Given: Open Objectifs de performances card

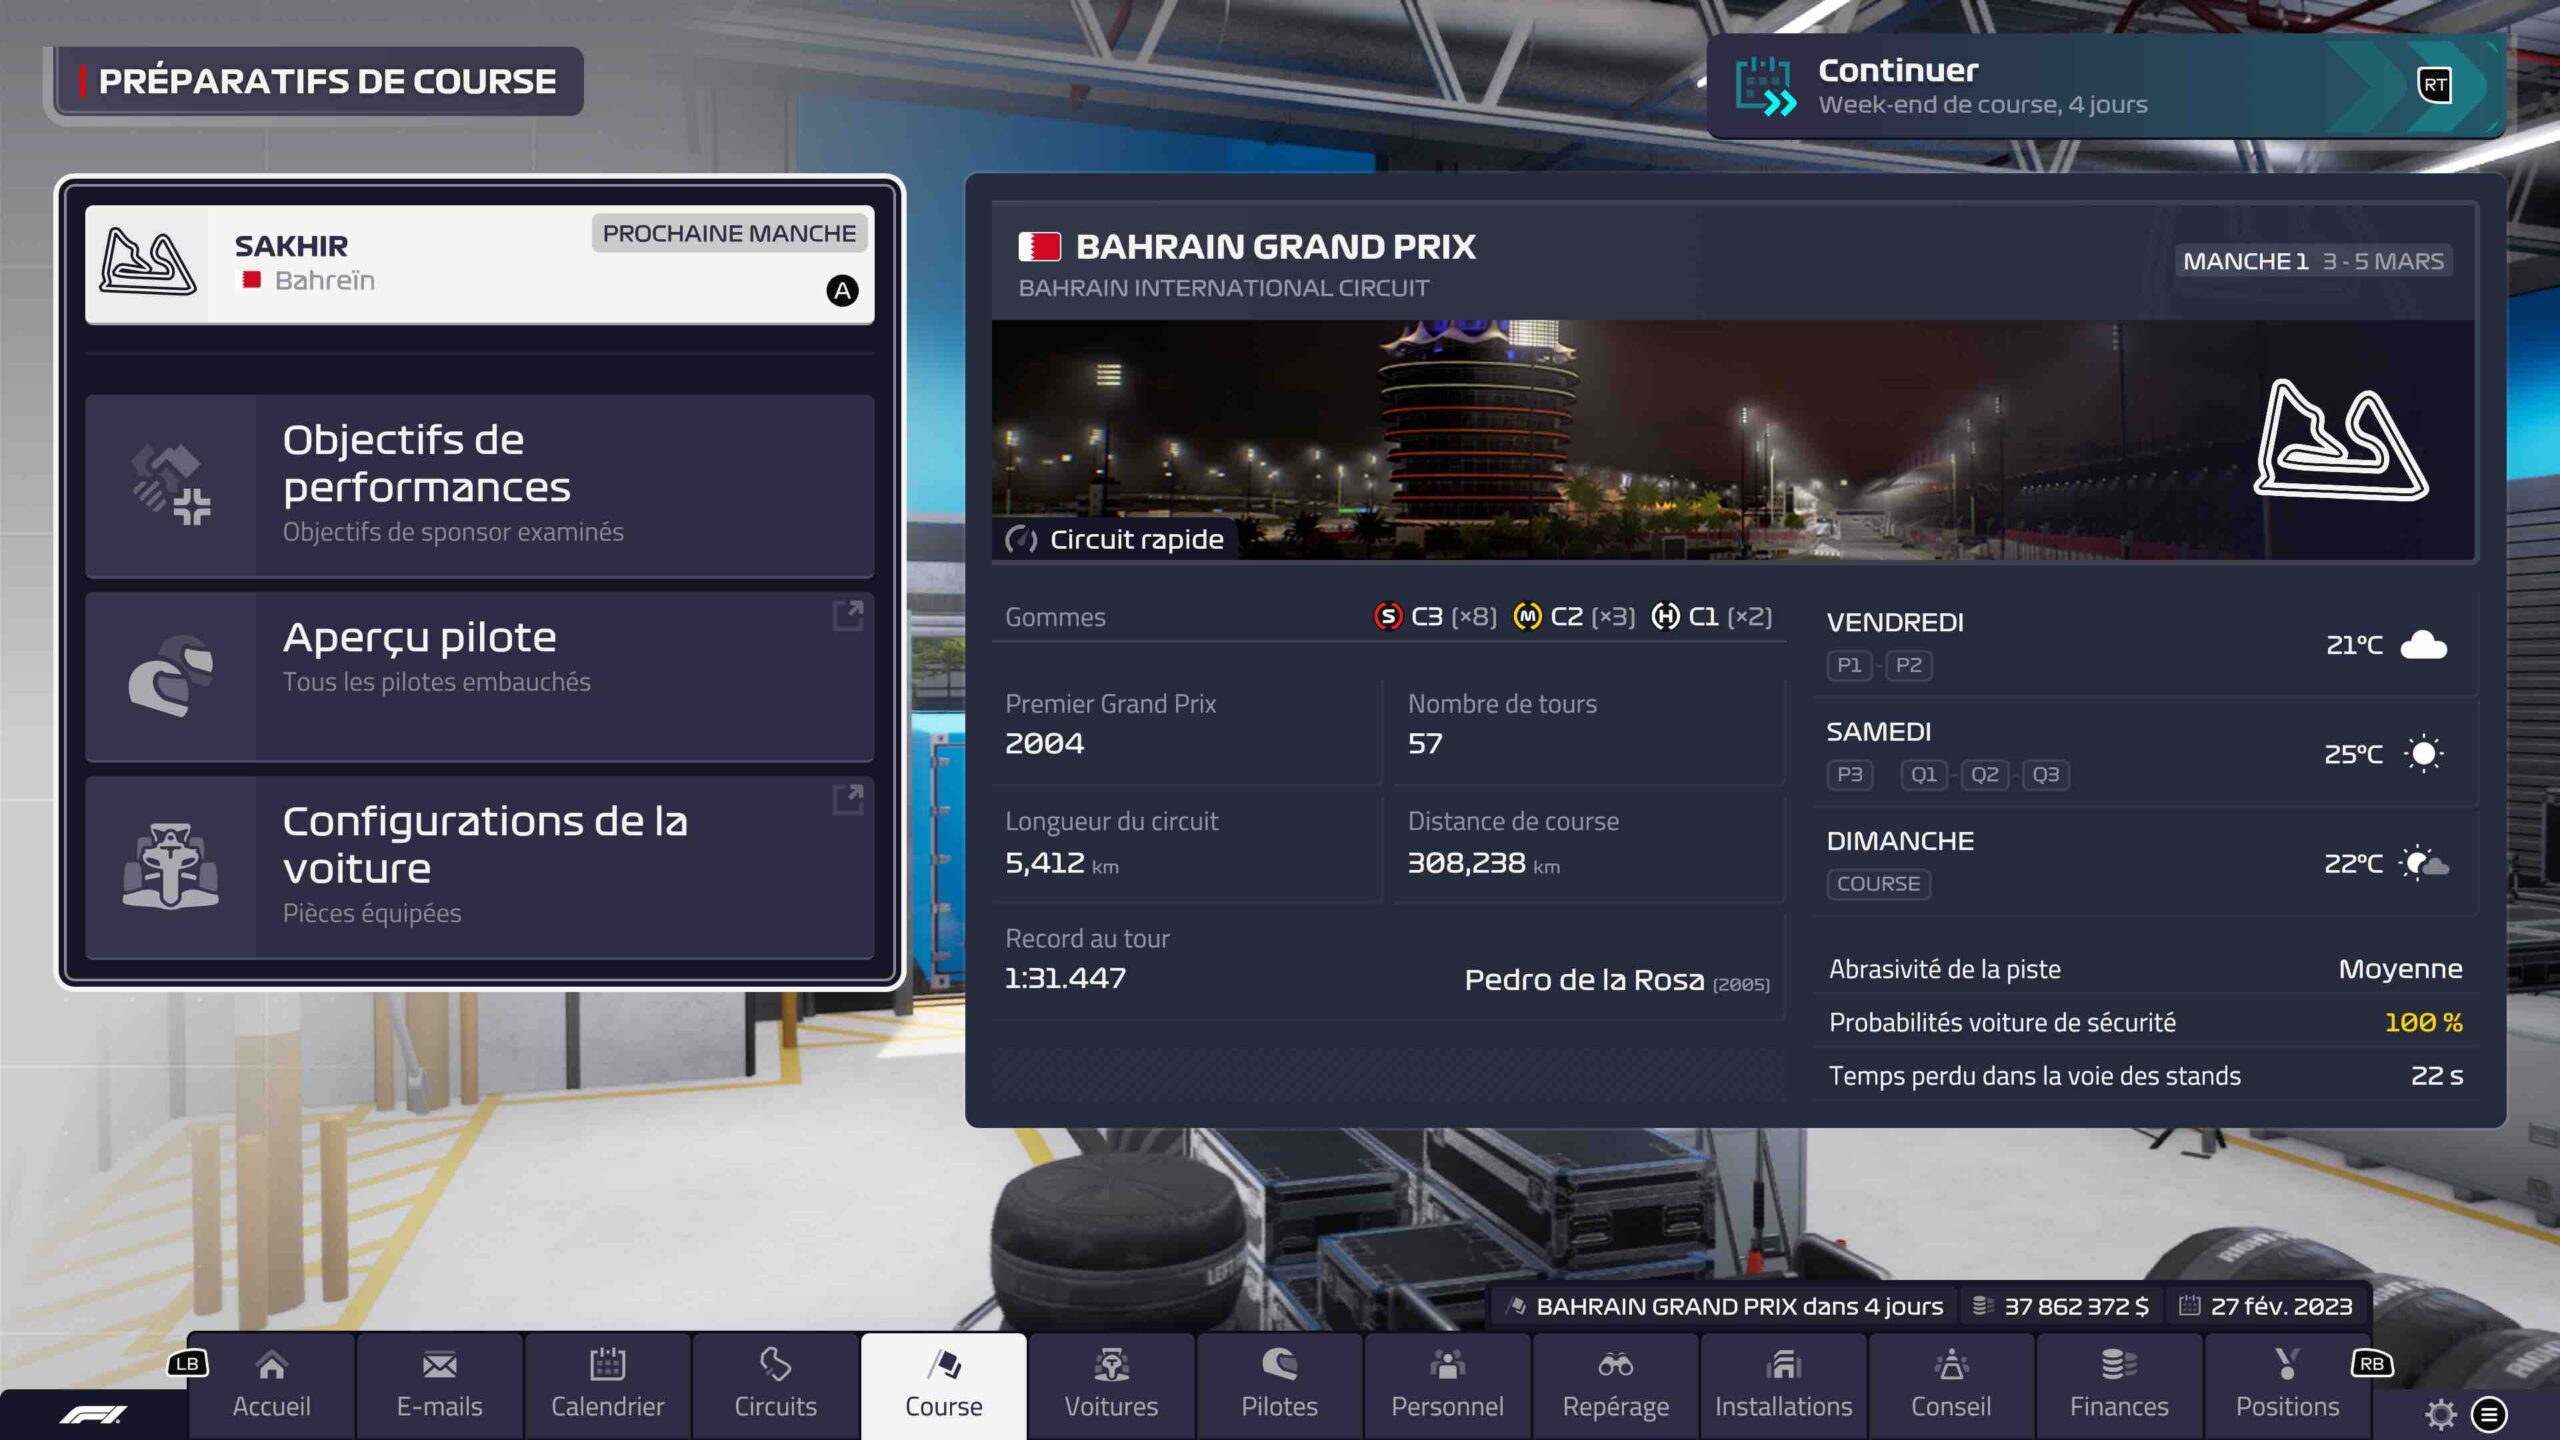Looking at the screenshot, I should pos(480,486).
